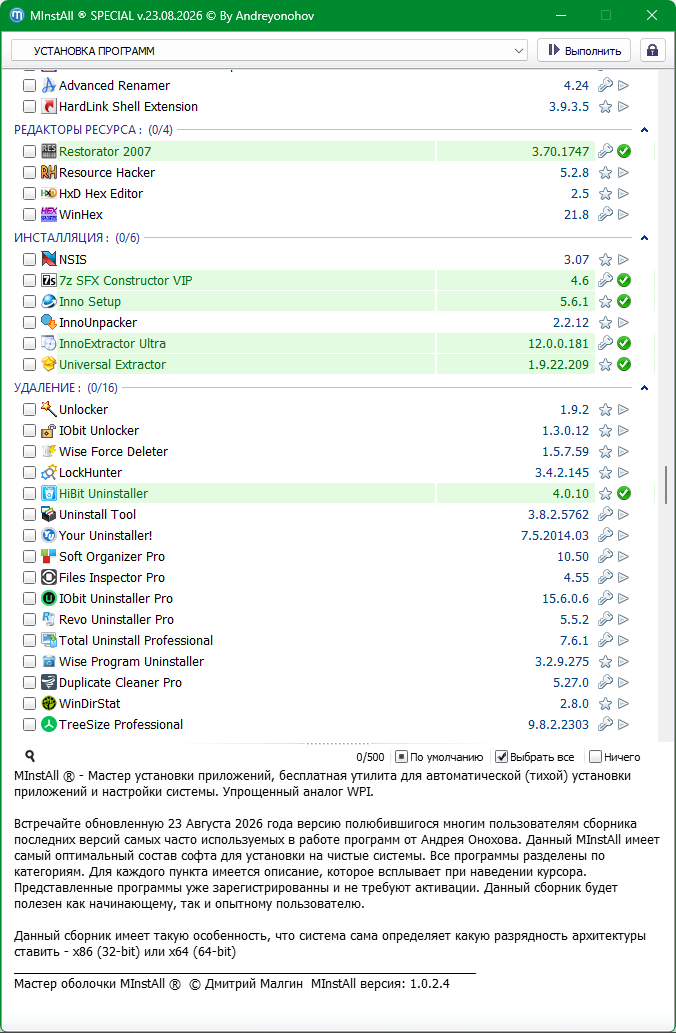Select the NSIS checkbox
Image resolution: width=676 pixels, height=1033 pixels.
click(x=29, y=260)
